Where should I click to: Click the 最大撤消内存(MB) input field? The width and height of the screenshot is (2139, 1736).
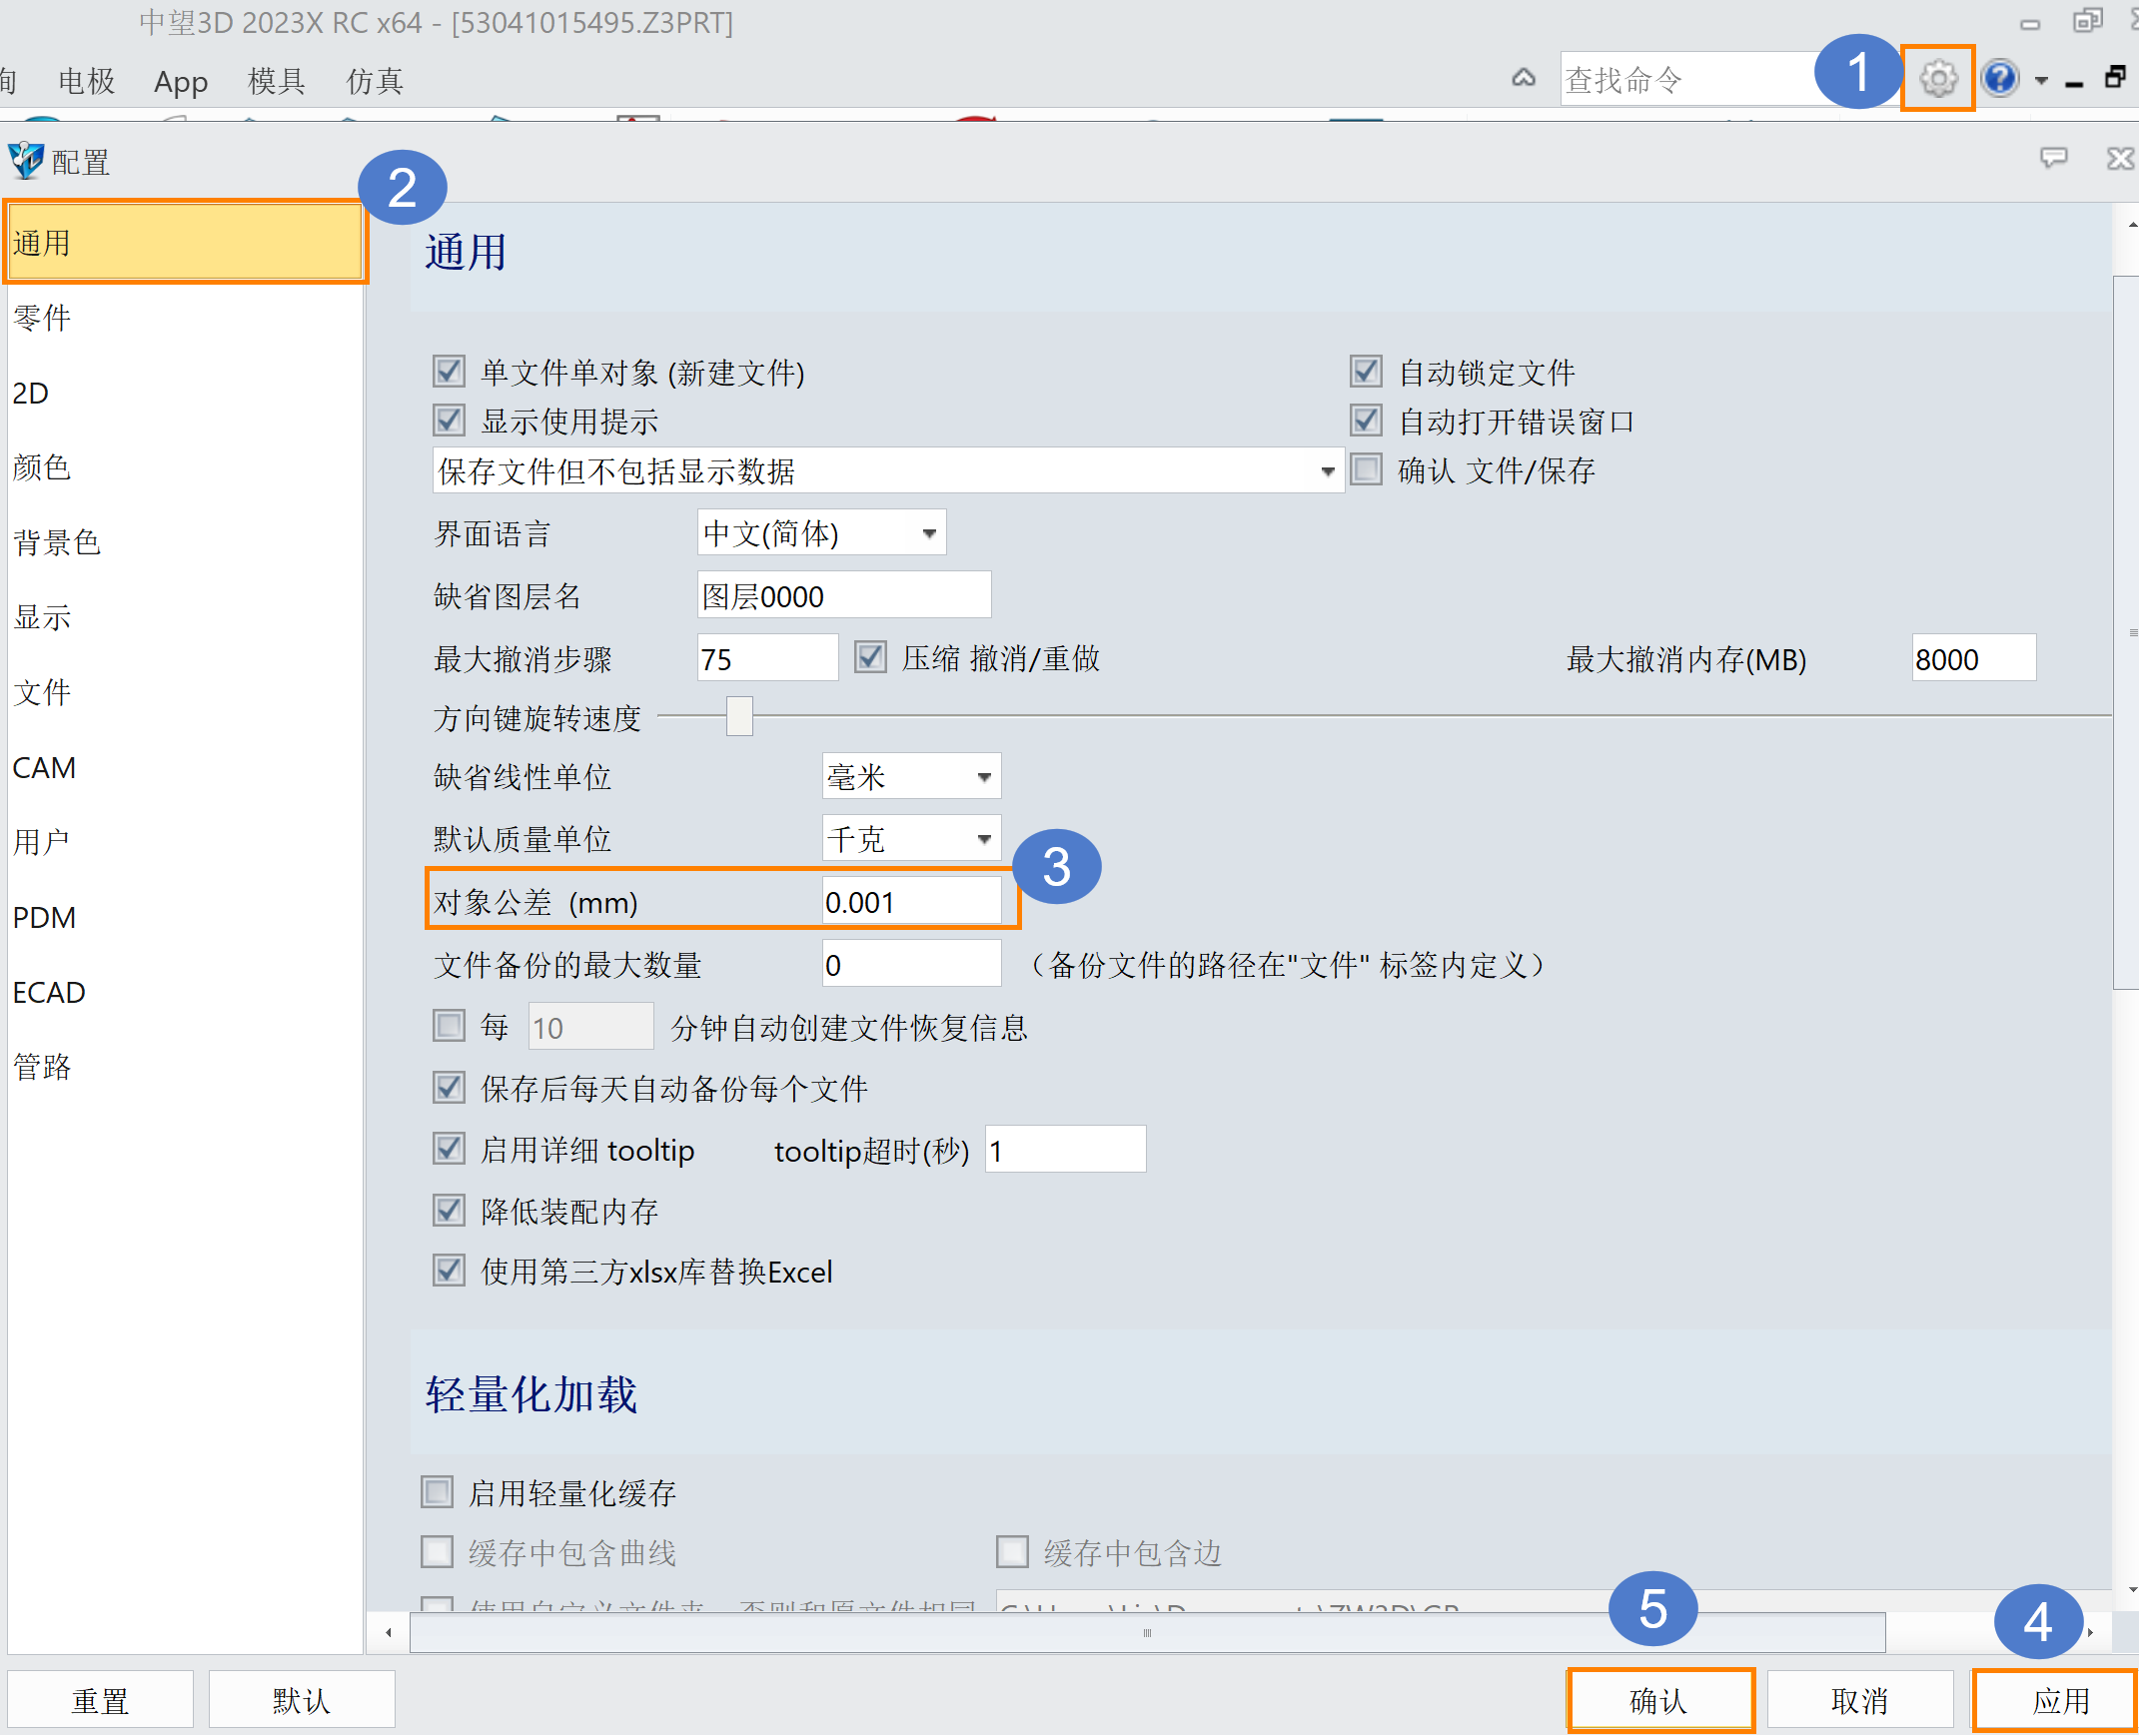(x=1974, y=658)
